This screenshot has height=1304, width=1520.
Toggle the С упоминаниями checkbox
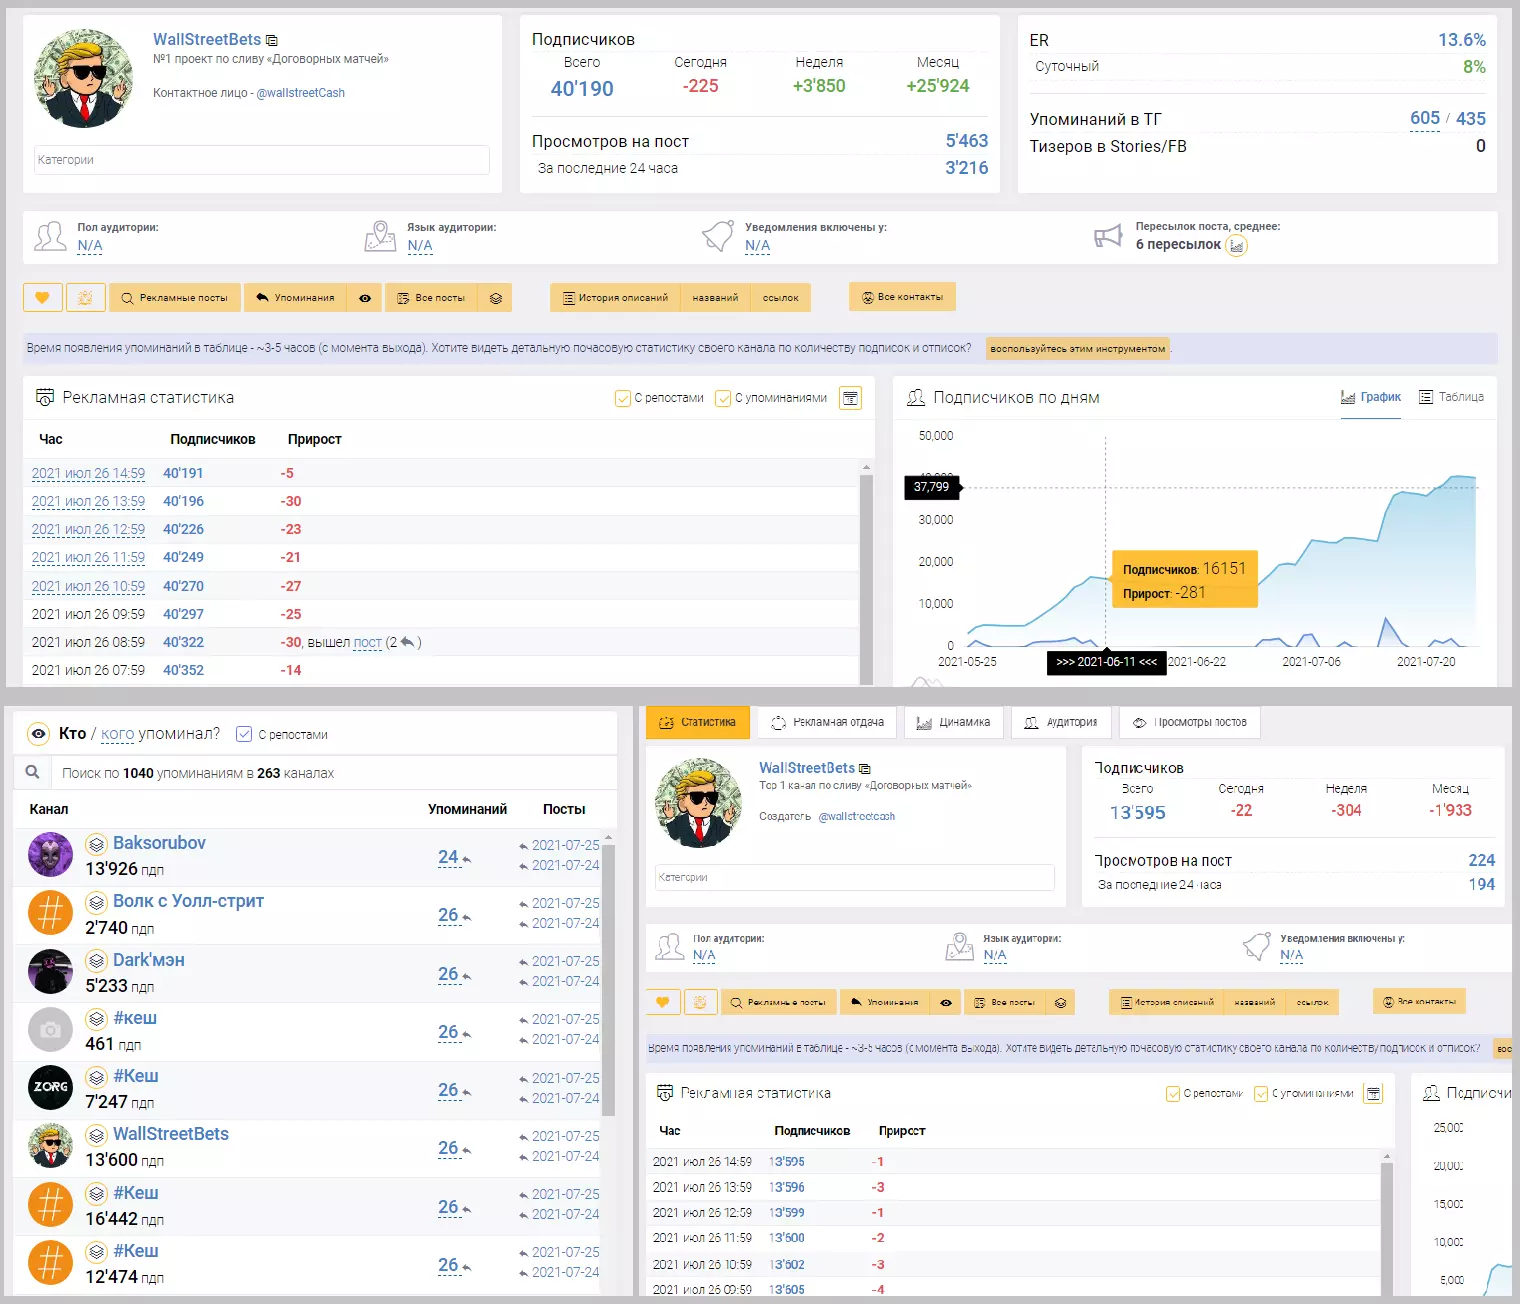[x=723, y=398]
